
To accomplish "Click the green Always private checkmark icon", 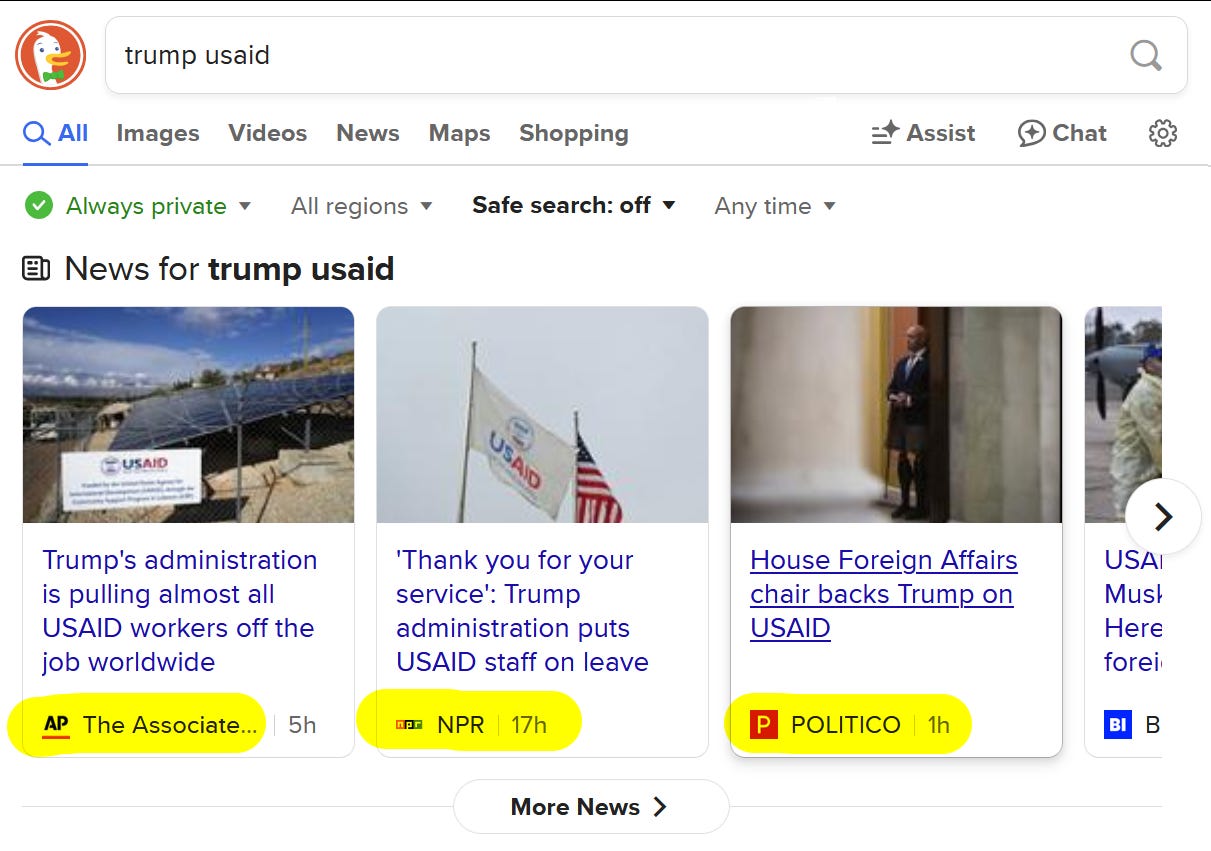I will tap(39, 206).
